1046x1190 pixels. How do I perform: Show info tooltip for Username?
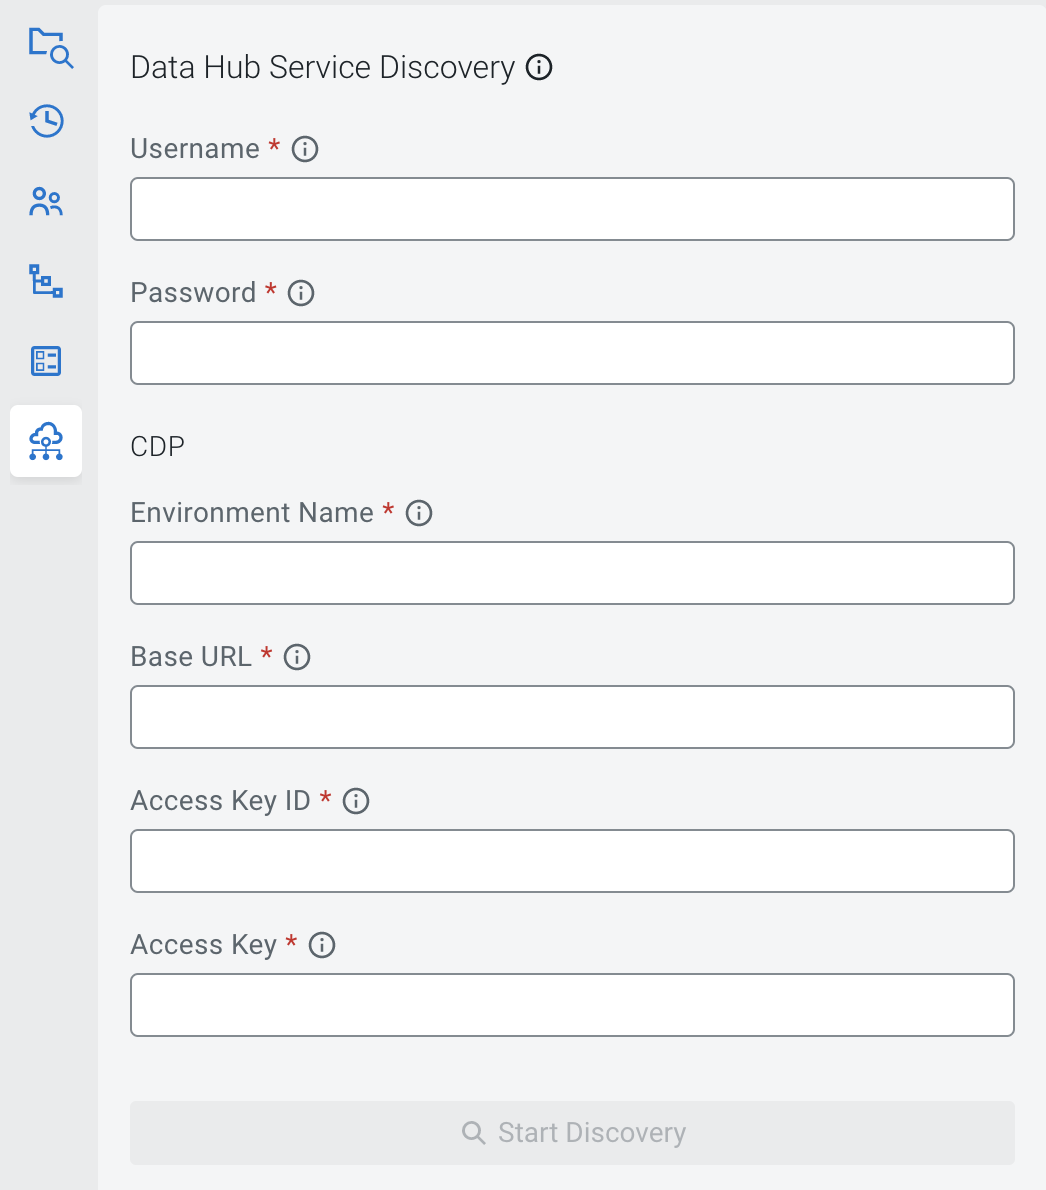pyautogui.click(x=305, y=149)
